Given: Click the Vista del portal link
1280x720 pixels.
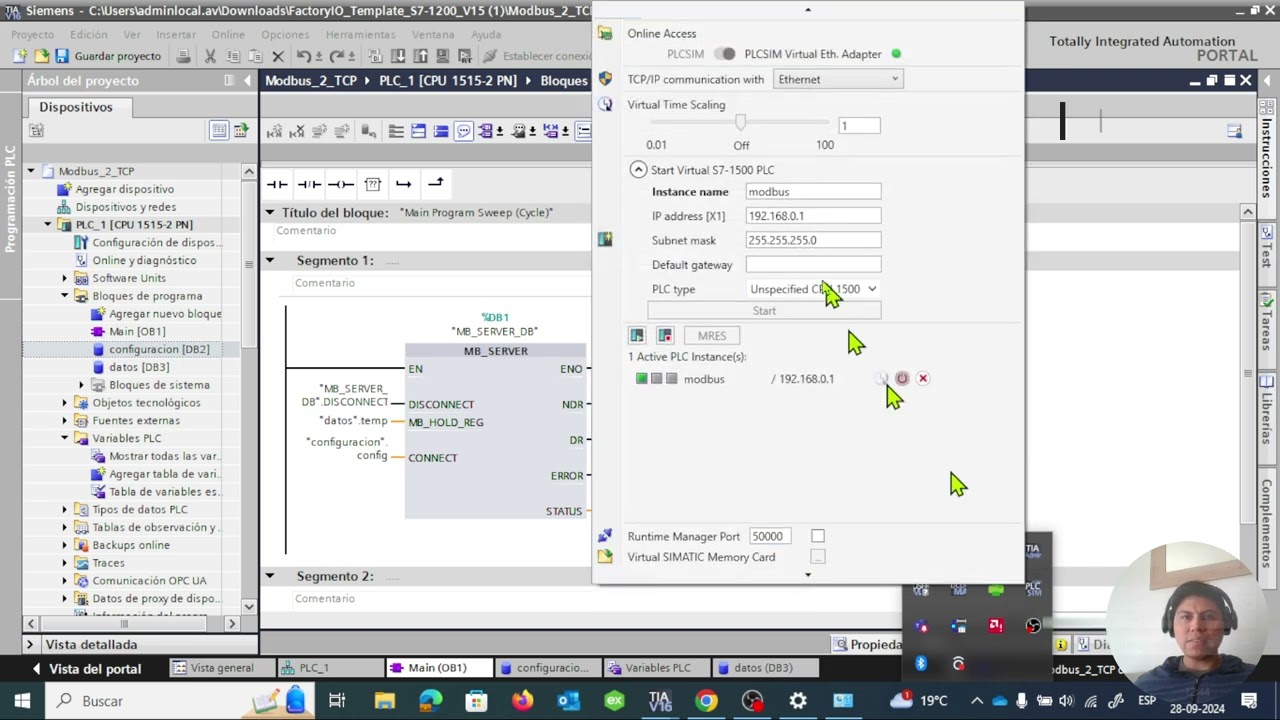Looking at the screenshot, I should 95,669.
